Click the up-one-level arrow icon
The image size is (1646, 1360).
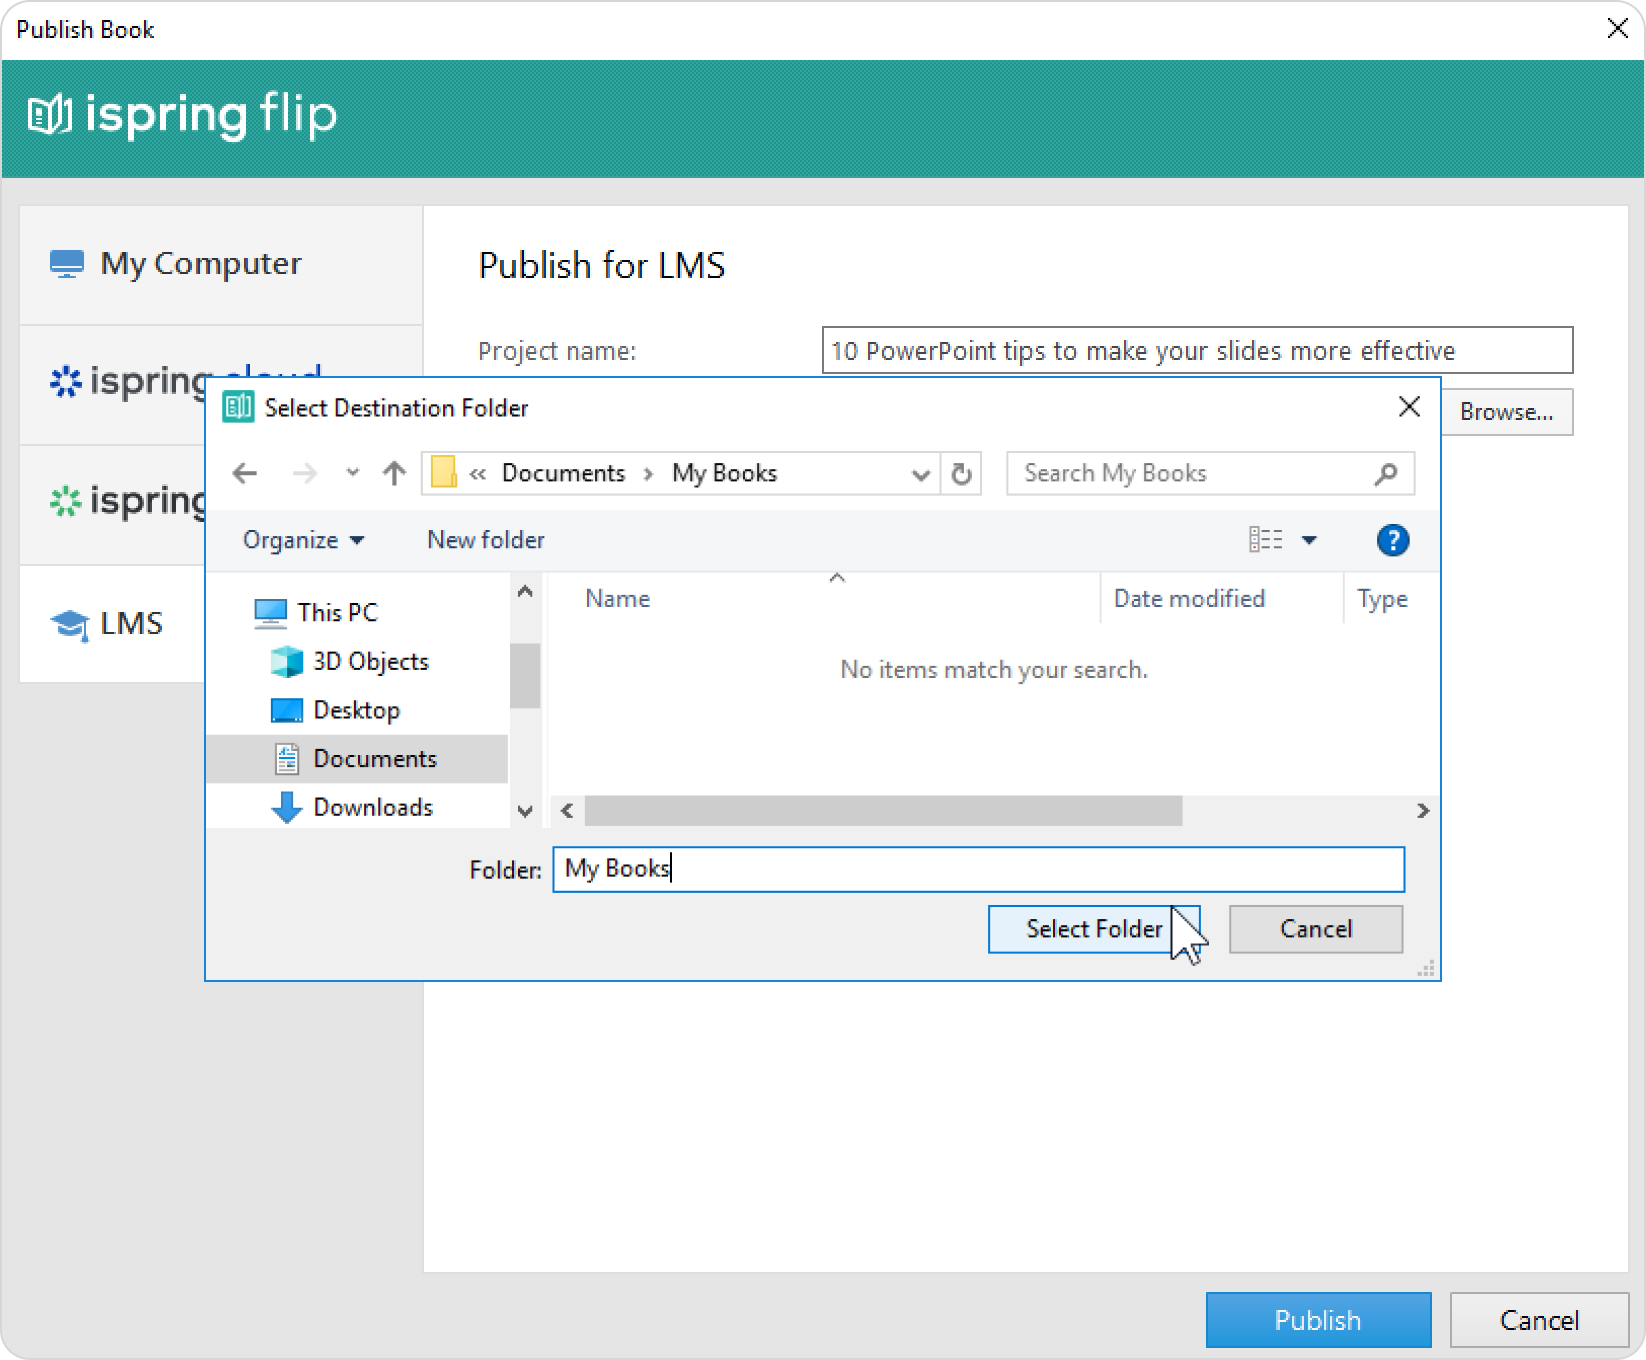point(394,473)
